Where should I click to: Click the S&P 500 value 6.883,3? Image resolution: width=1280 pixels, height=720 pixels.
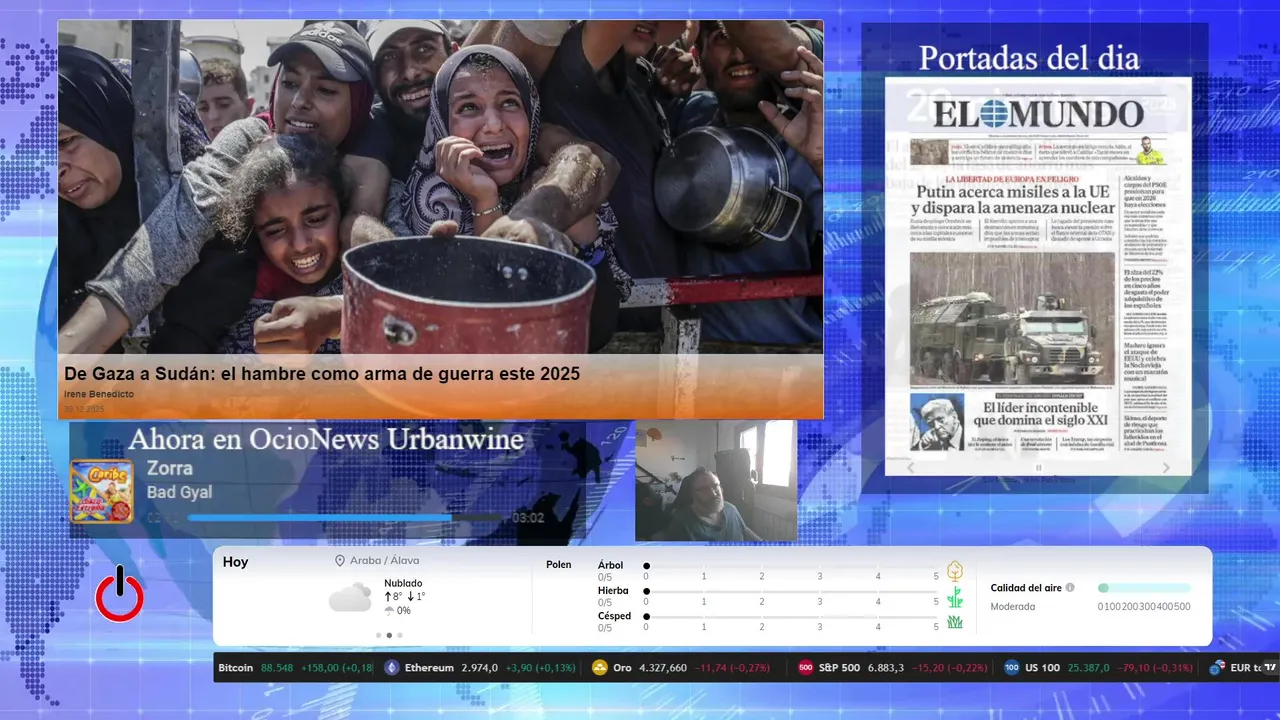pos(885,667)
